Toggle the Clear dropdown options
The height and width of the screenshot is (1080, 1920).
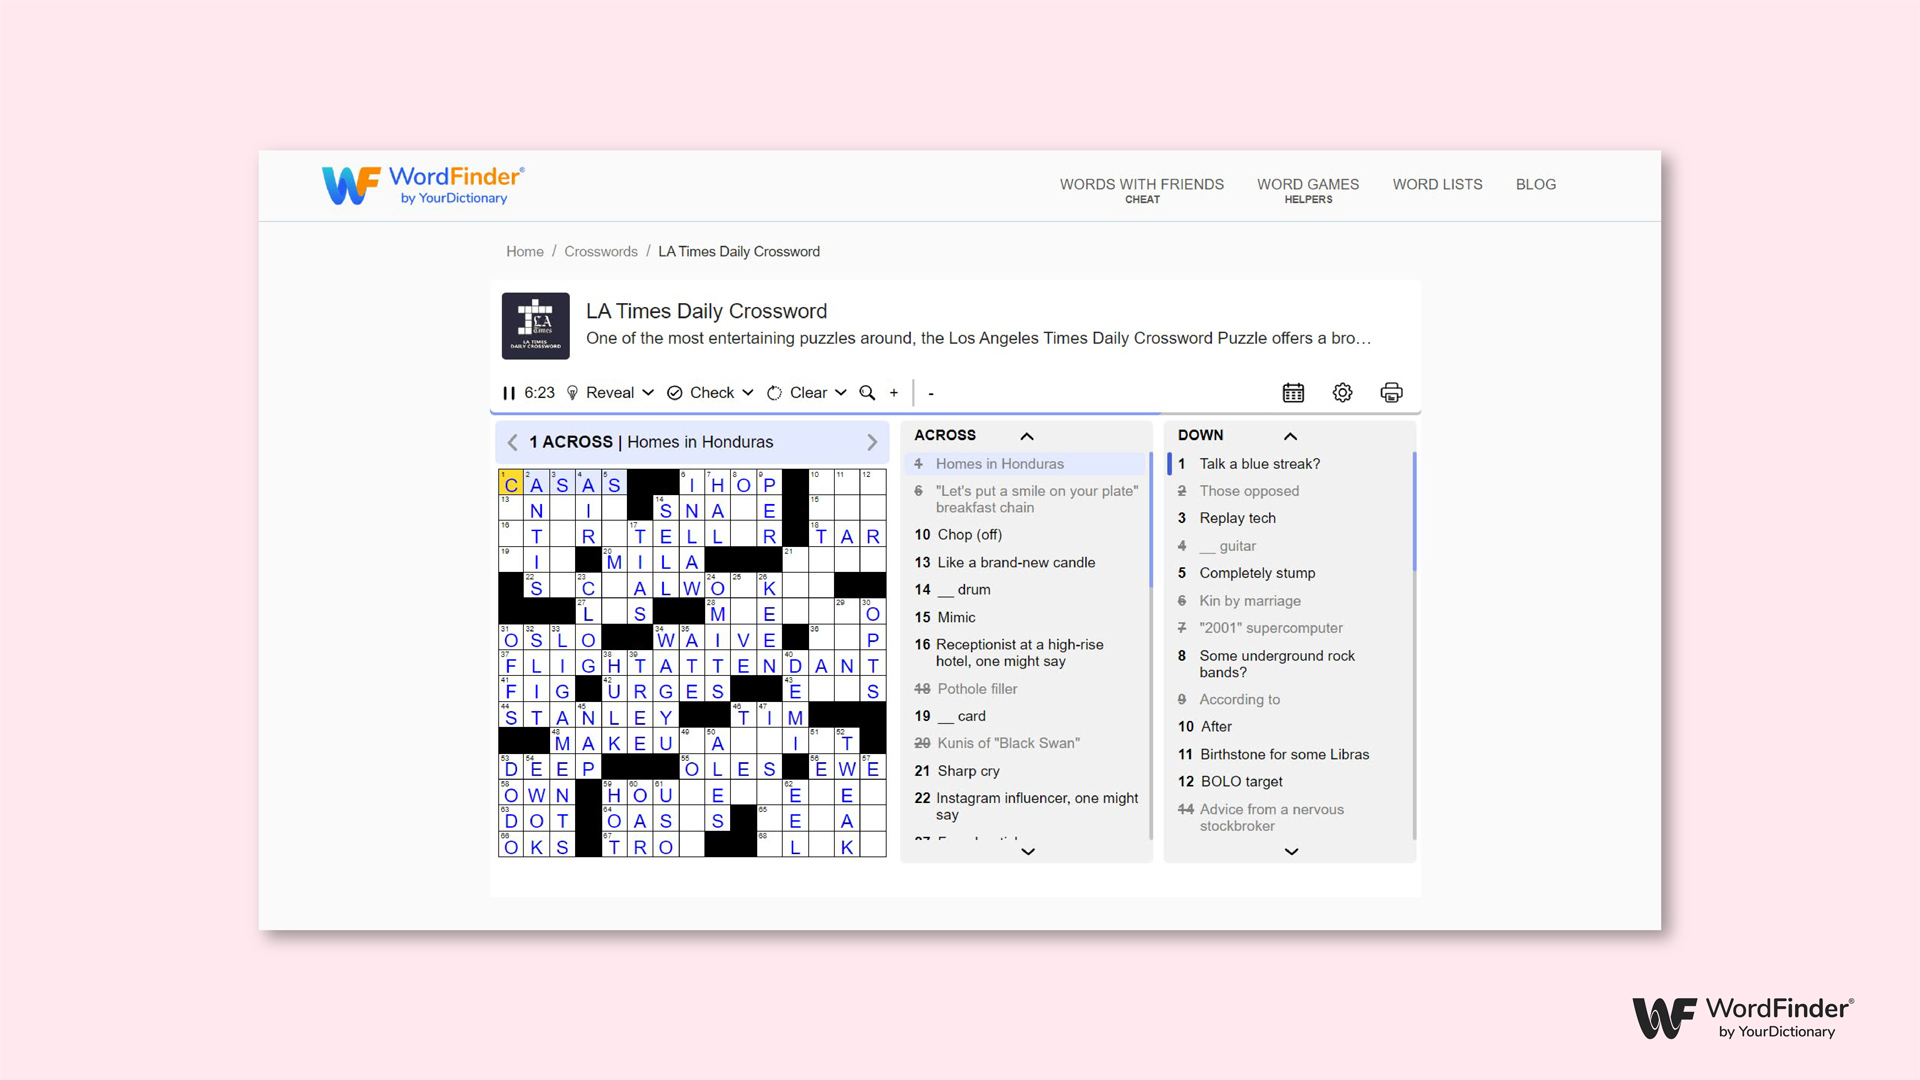[x=841, y=392]
